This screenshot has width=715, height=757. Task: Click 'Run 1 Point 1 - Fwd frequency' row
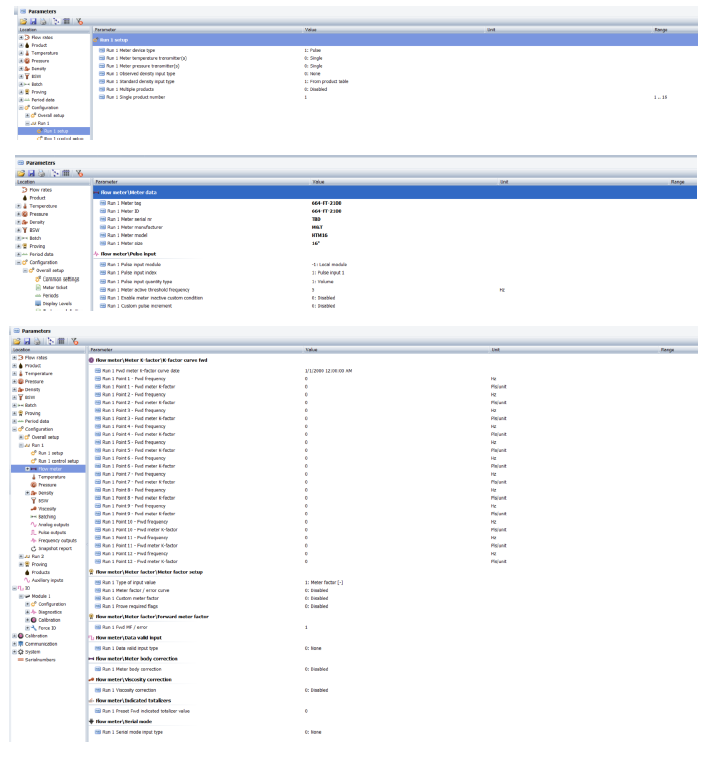click(393, 379)
